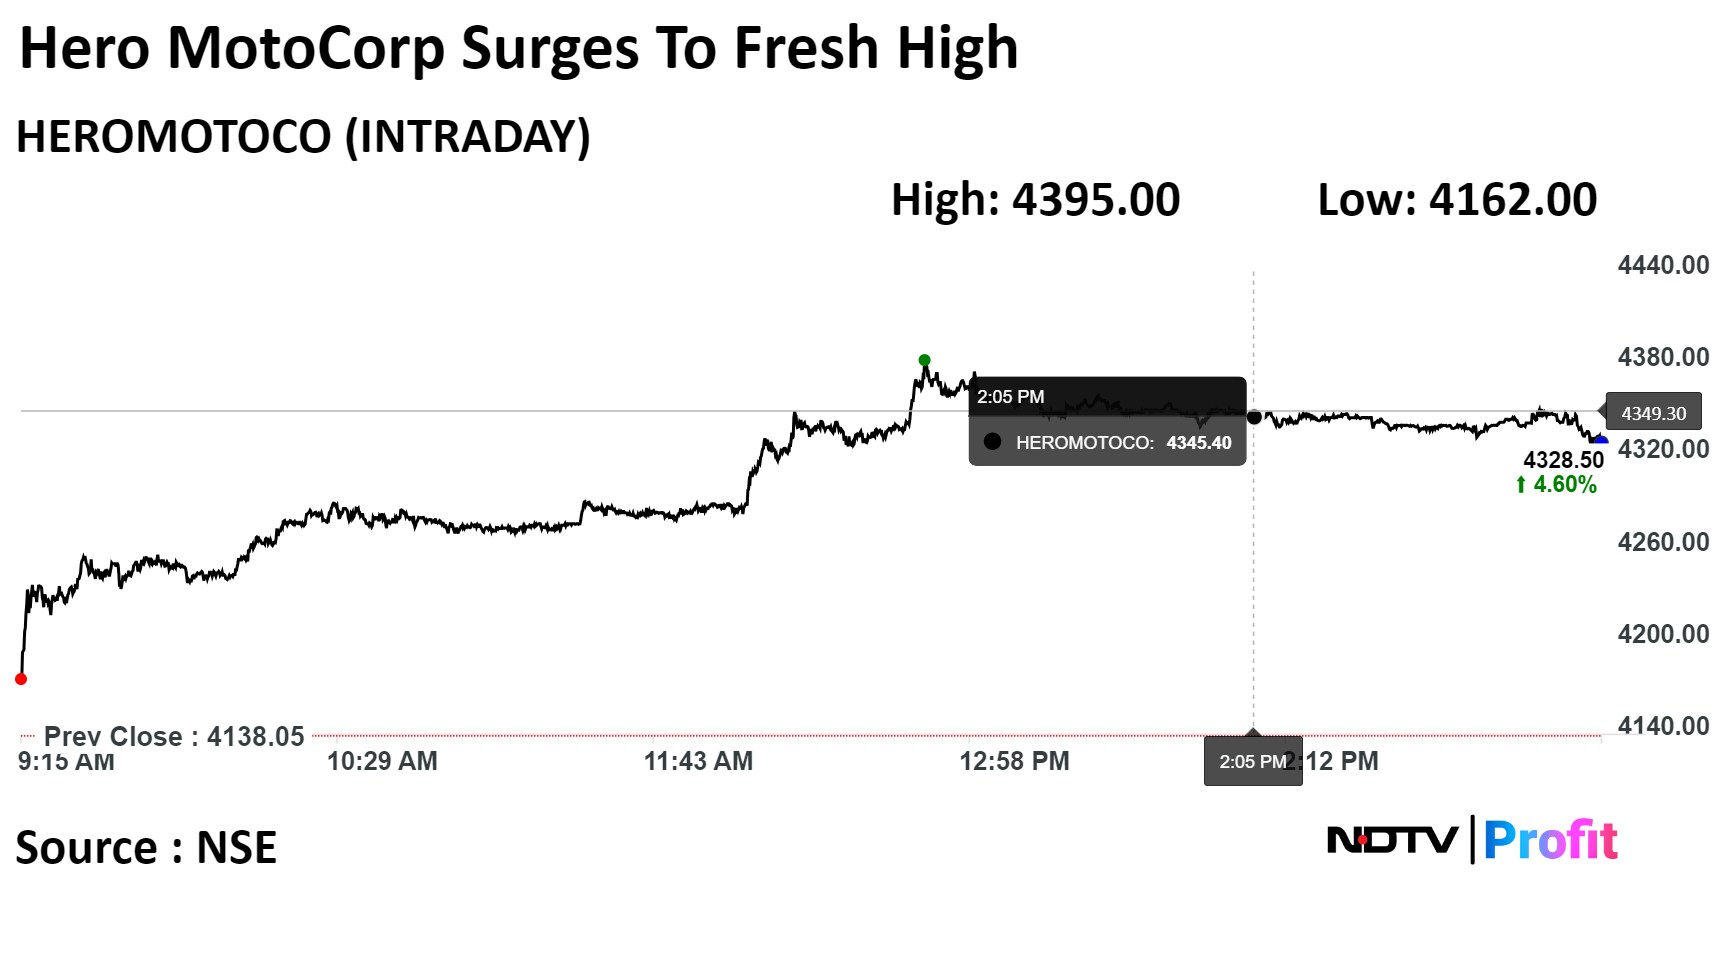The image size is (1728, 972).
Task: Click the Prev Close : 4138.05 label
Action: coord(174,737)
